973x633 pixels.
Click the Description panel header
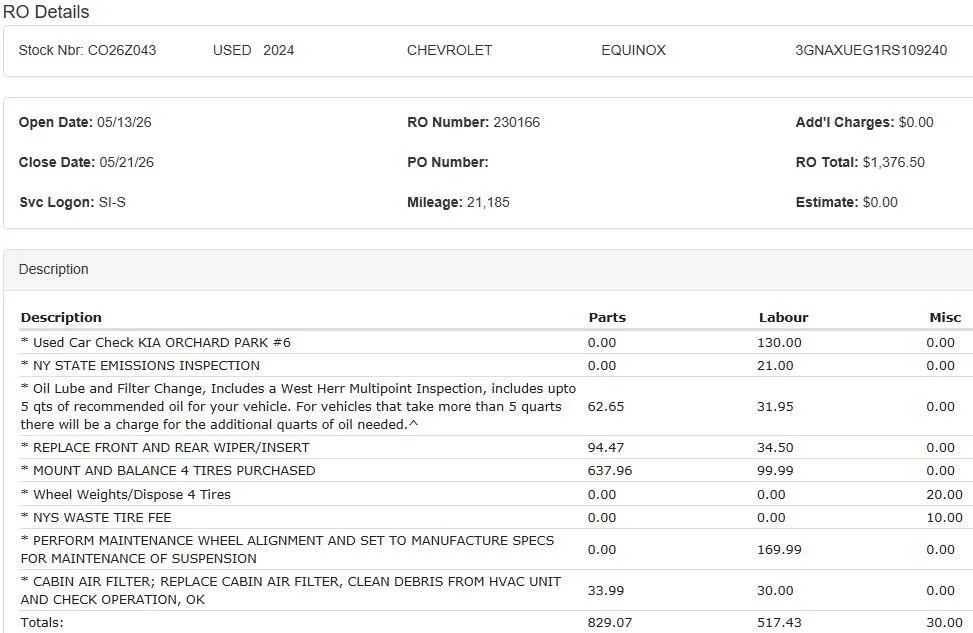point(488,269)
